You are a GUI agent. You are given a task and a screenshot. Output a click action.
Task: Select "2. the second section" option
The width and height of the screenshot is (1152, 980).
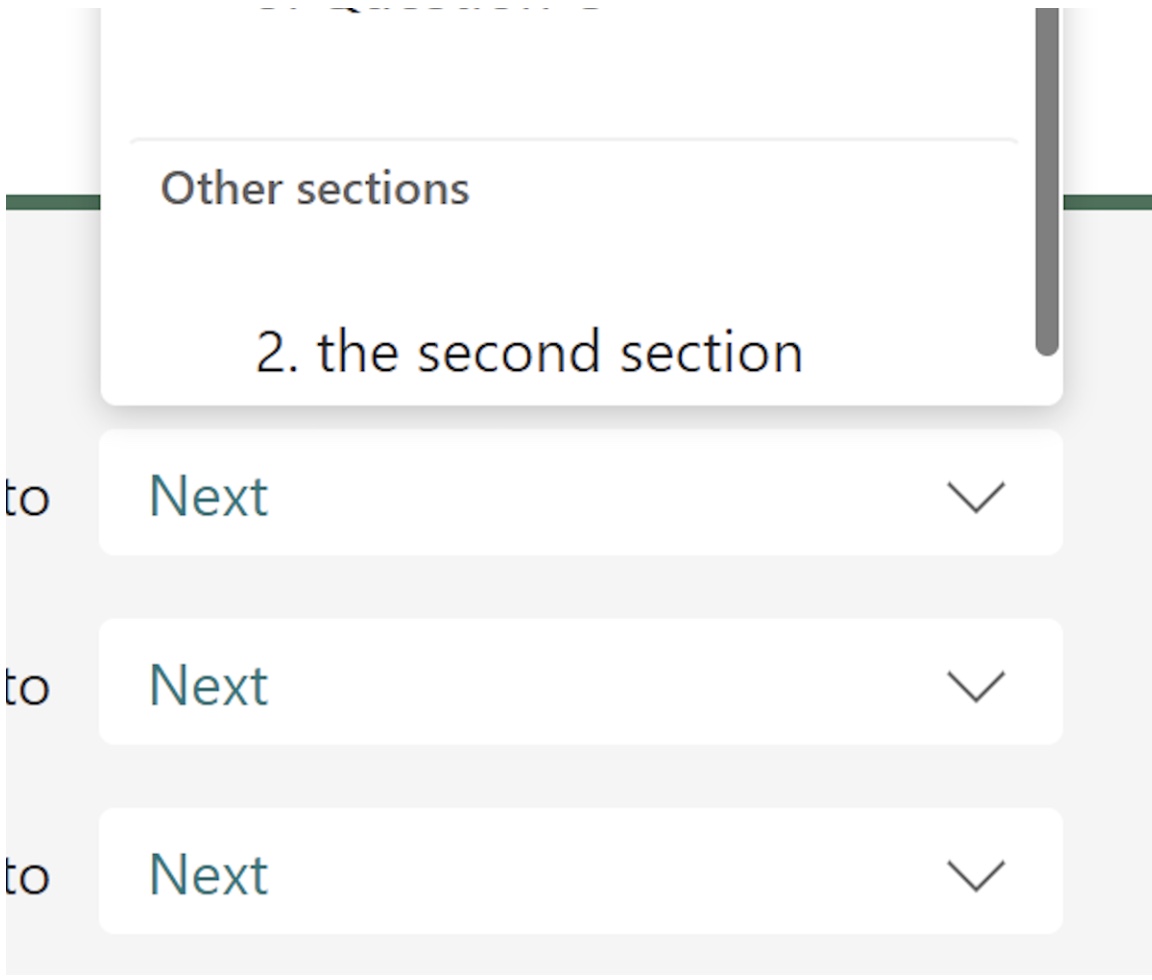click(x=529, y=352)
